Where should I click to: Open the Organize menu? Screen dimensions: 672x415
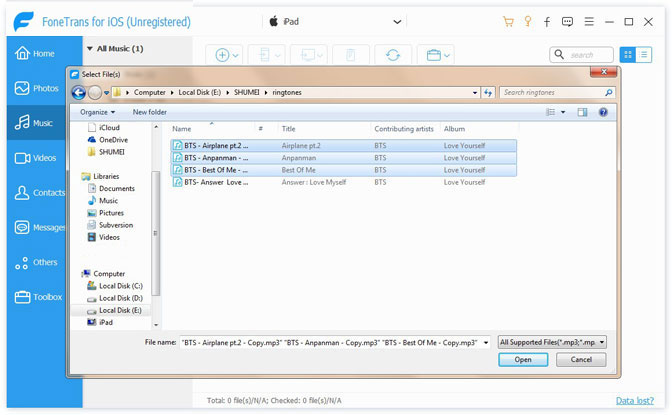coord(97,112)
